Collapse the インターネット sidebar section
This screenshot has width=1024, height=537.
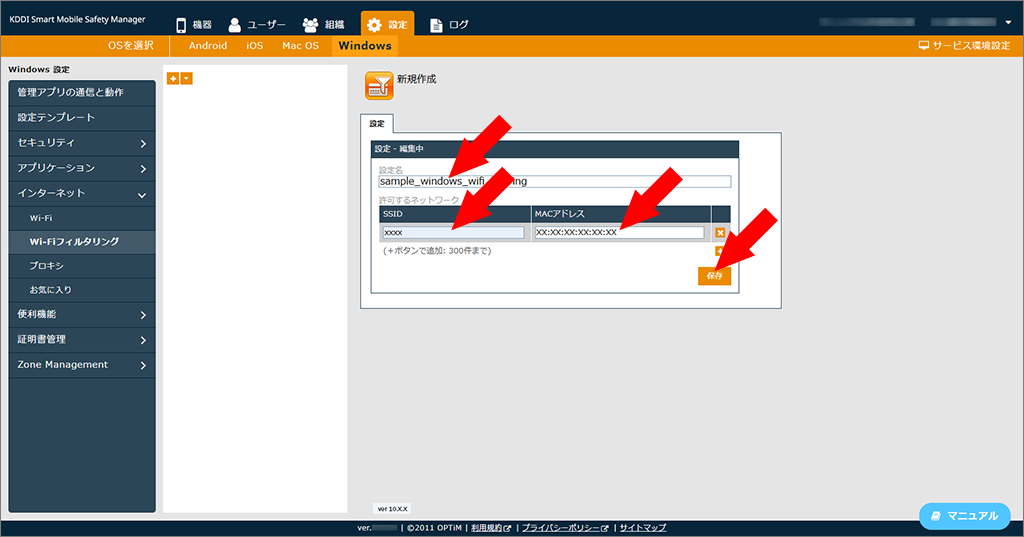82,193
